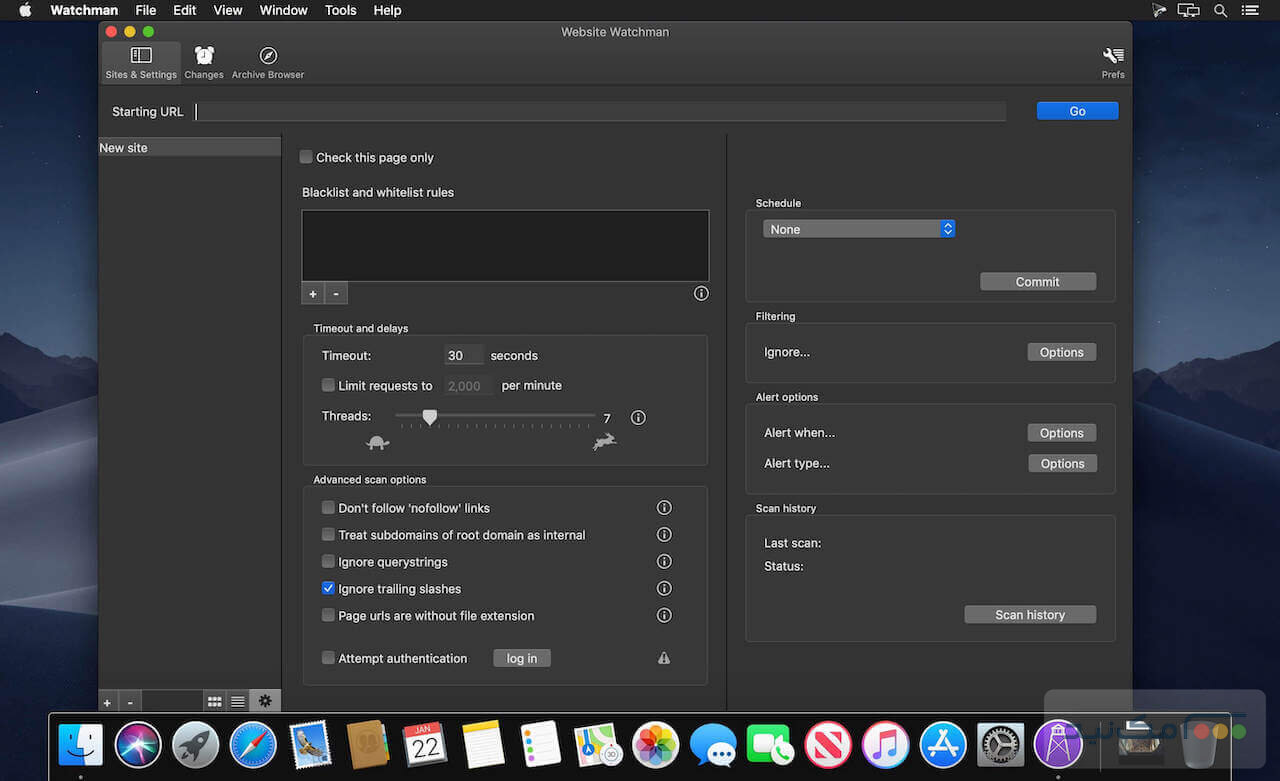
Task: Open the Window menu
Action: pyautogui.click(x=283, y=10)
